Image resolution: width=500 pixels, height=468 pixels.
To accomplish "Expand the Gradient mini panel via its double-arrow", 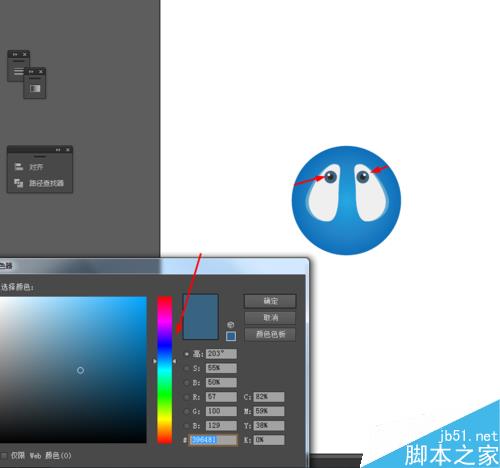I will [x=31, y=71].
